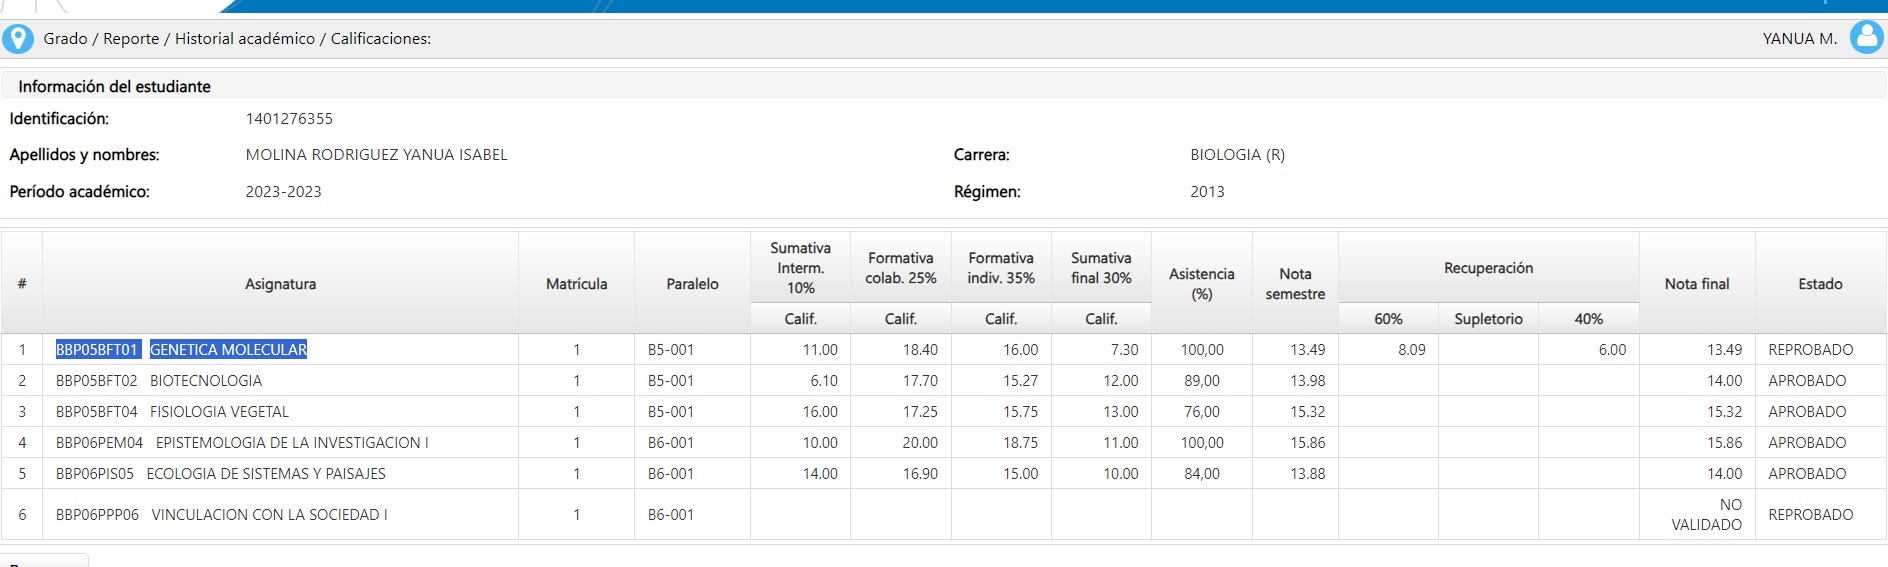Click the FISIOLOGIA VEGETAL subject row
The width and height of the screenshot is (1888, 567).
point(944,412)
